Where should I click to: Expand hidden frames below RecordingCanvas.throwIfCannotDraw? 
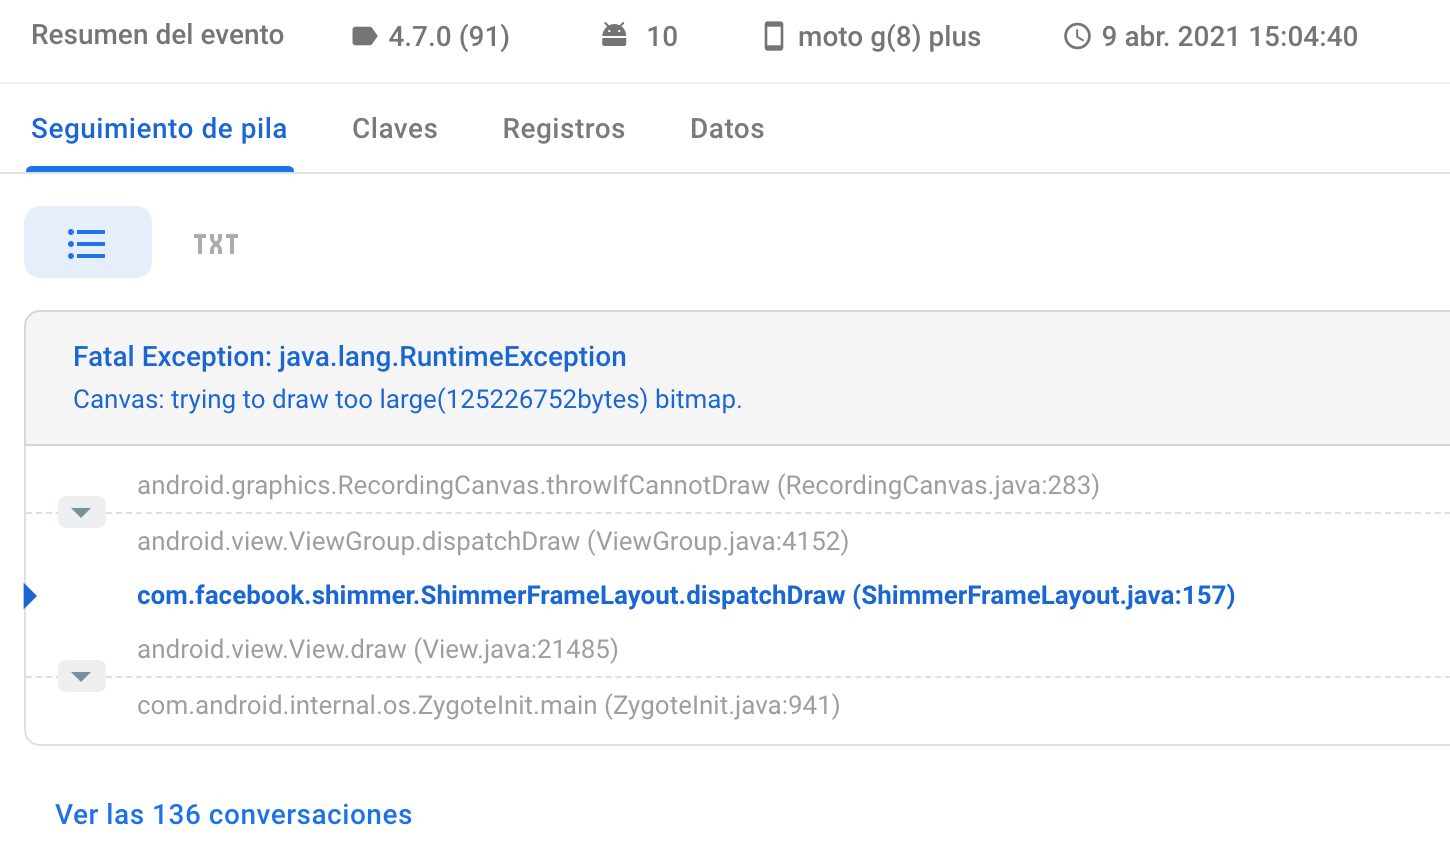coord(82,512)
